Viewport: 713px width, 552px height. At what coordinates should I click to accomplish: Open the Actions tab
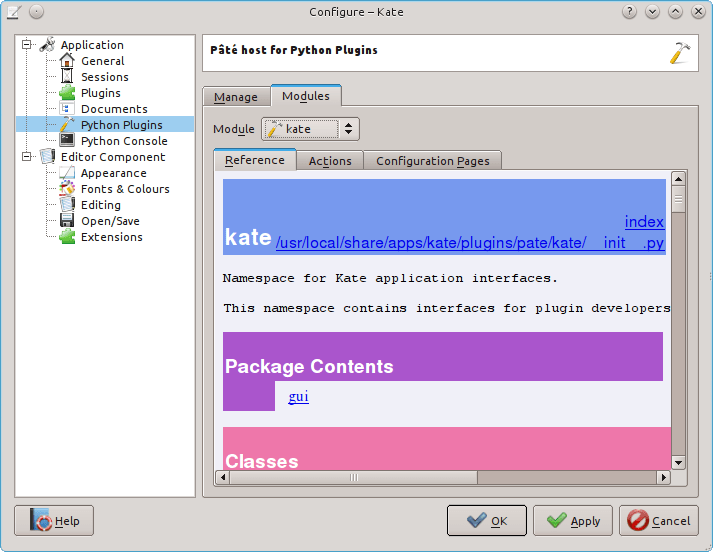(330, 161)
